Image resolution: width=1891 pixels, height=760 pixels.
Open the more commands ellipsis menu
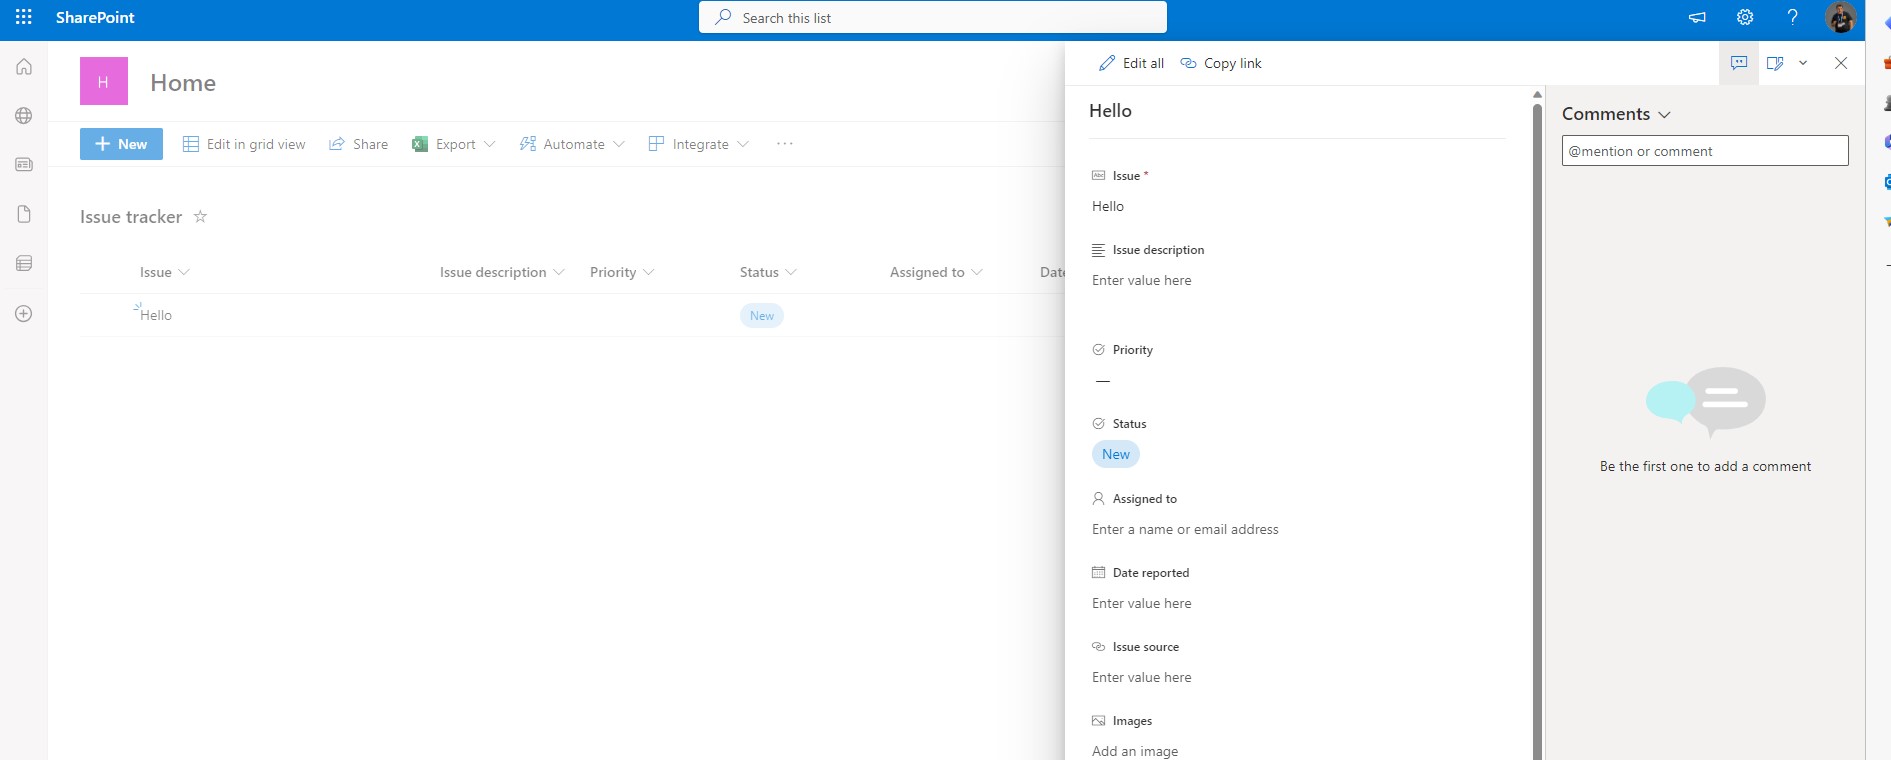pyautogui.click(x=785, y=144)
